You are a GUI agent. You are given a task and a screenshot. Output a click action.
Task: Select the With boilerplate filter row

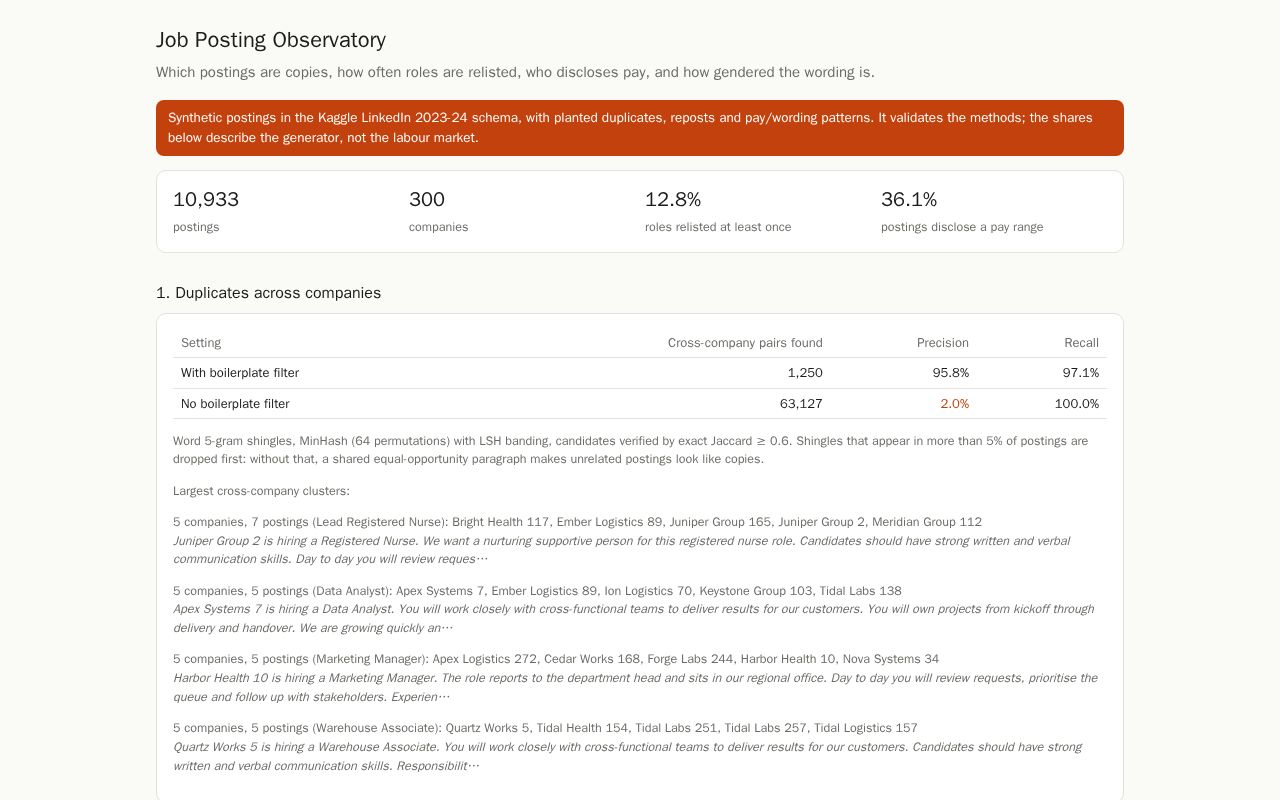pyautogui.click(x=640, y=373)
